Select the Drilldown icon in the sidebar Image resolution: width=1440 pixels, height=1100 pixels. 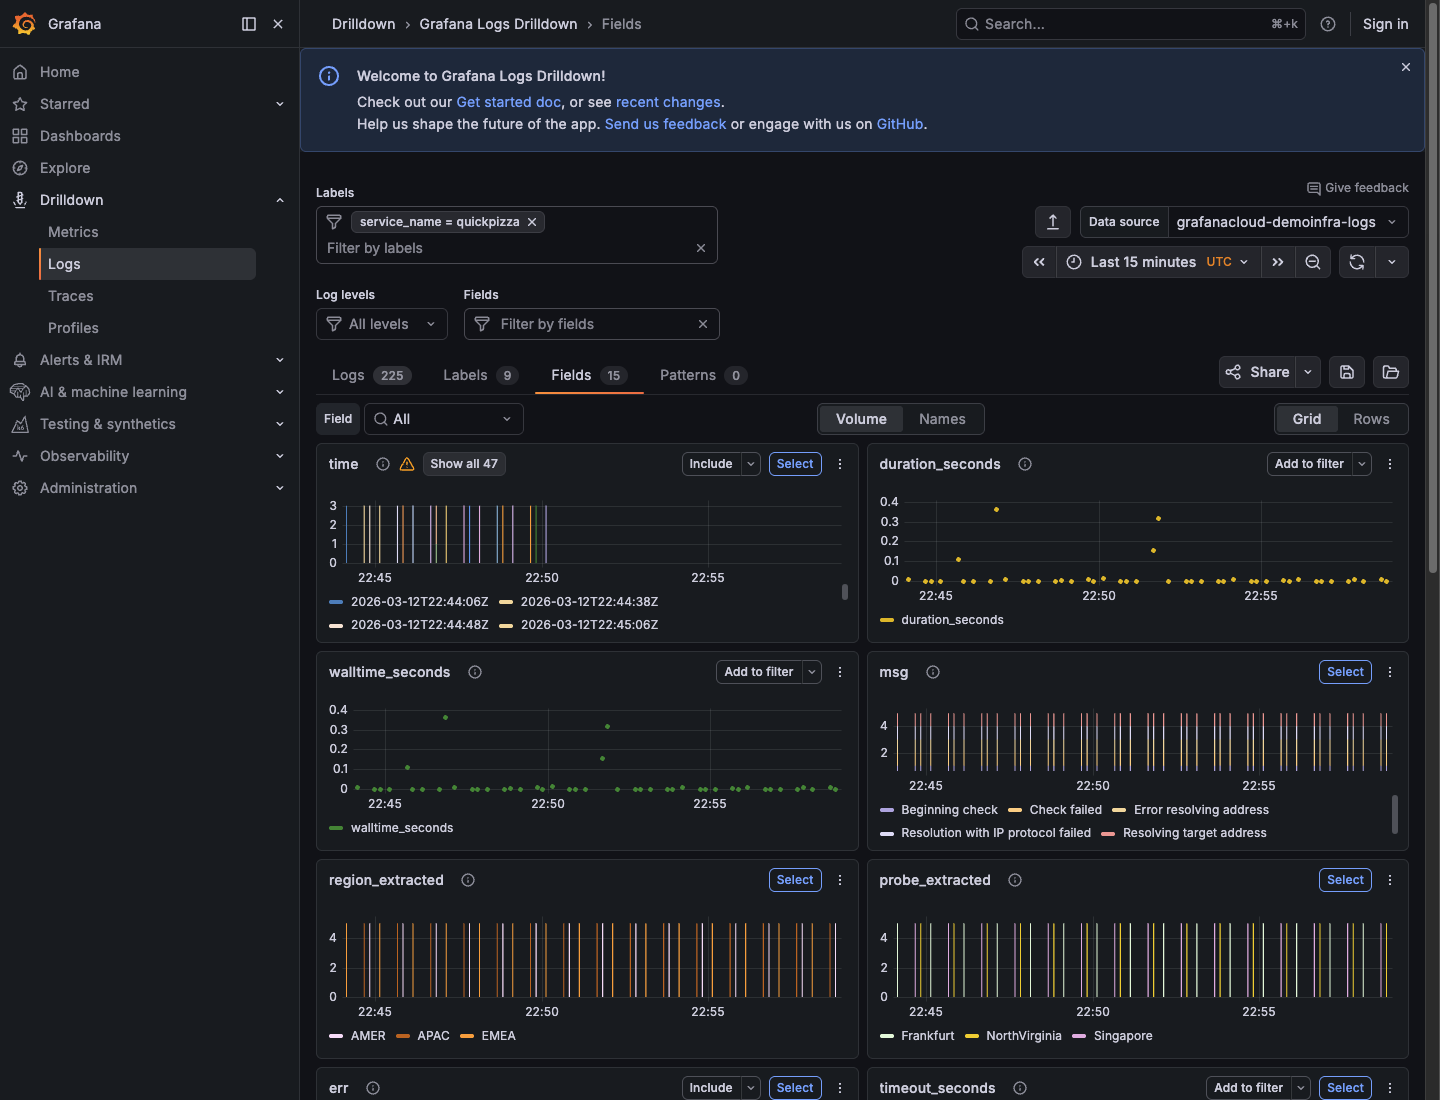tap(20, 200)
